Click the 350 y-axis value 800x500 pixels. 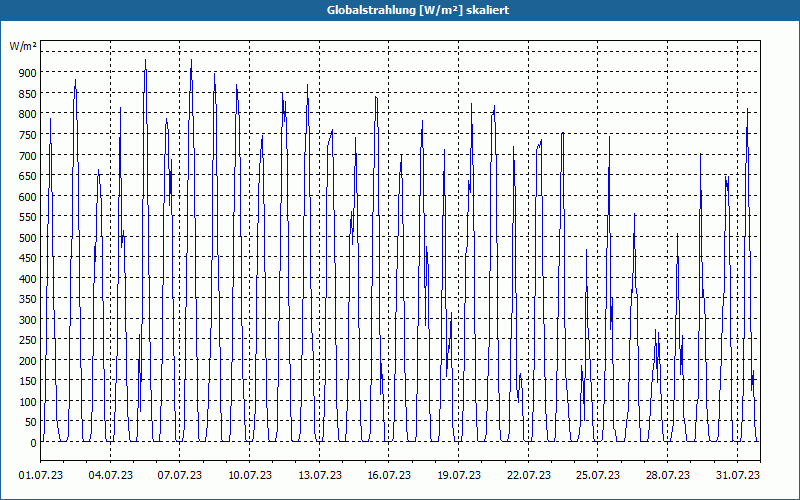28,299
